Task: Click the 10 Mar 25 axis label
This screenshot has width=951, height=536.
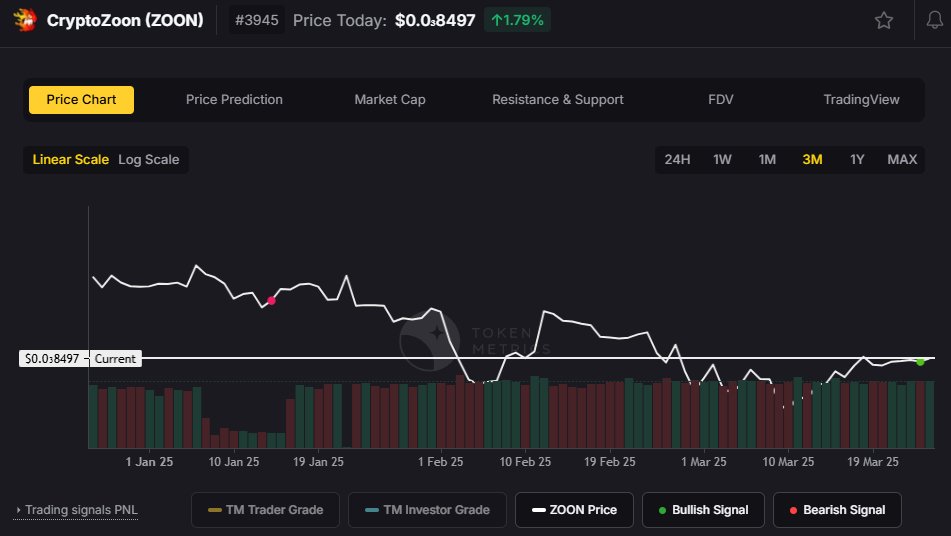Action: point(788,462)
